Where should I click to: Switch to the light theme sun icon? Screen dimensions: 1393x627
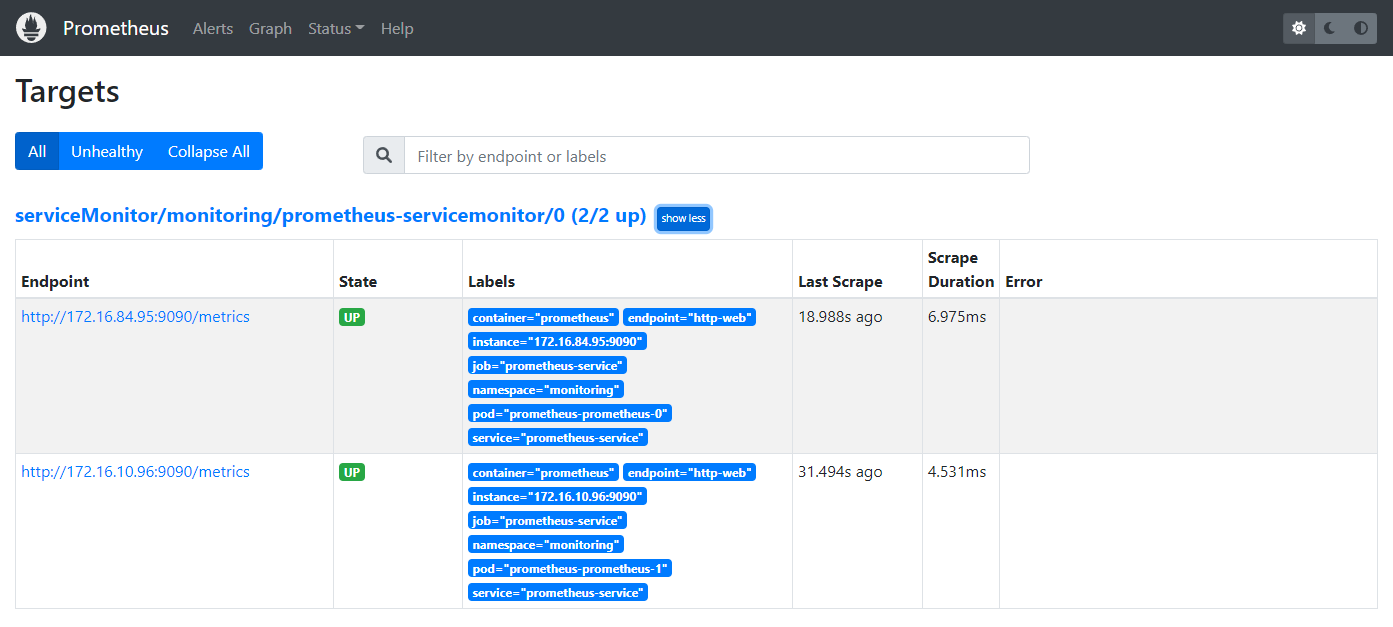[x=1299, y=28]
